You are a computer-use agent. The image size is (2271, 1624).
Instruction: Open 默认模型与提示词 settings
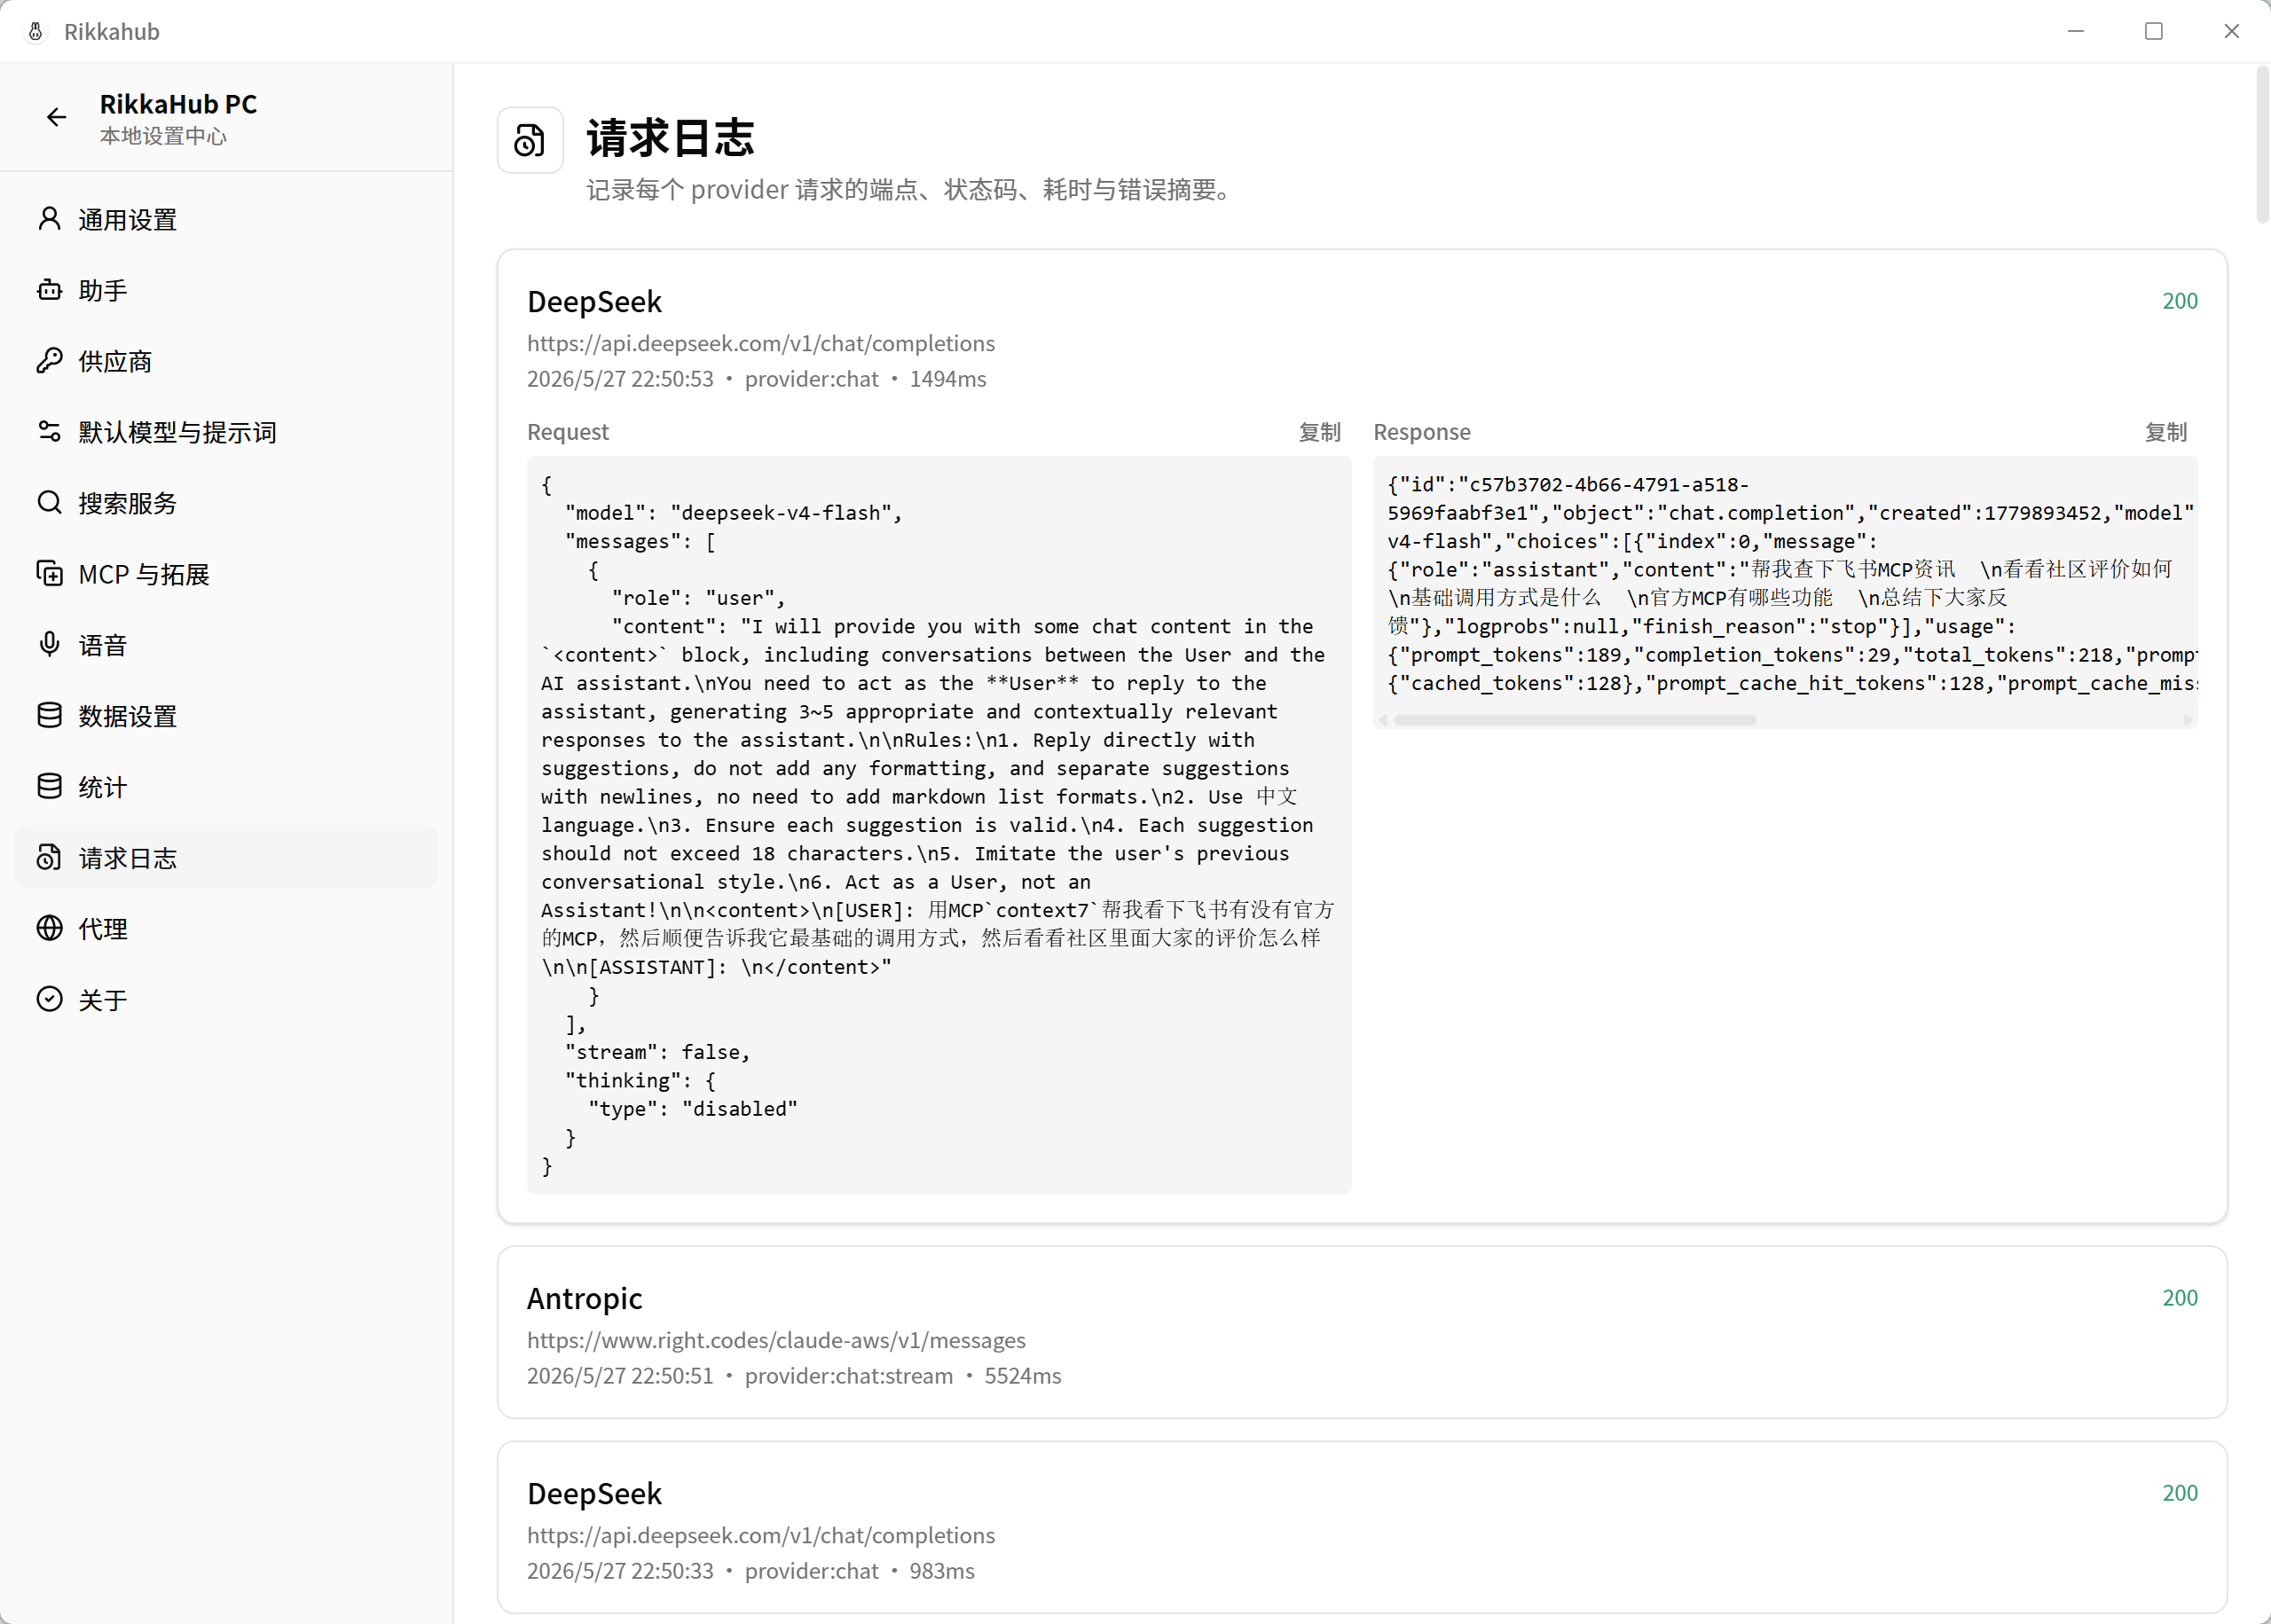226,432
